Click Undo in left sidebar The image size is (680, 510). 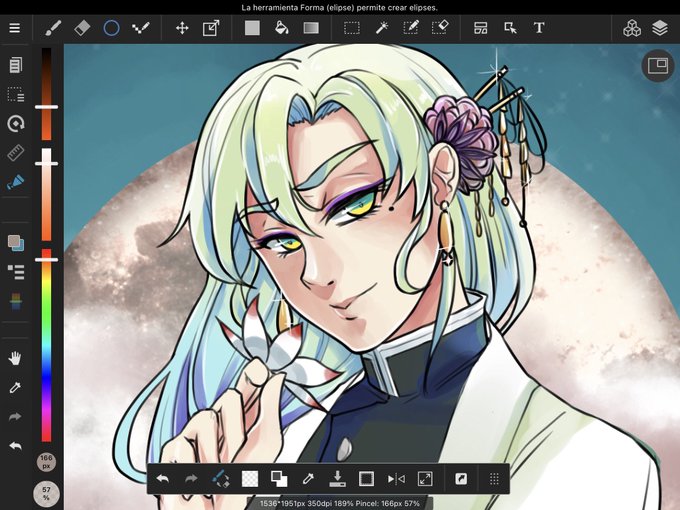pyautogui.click(x=16, y=446)
